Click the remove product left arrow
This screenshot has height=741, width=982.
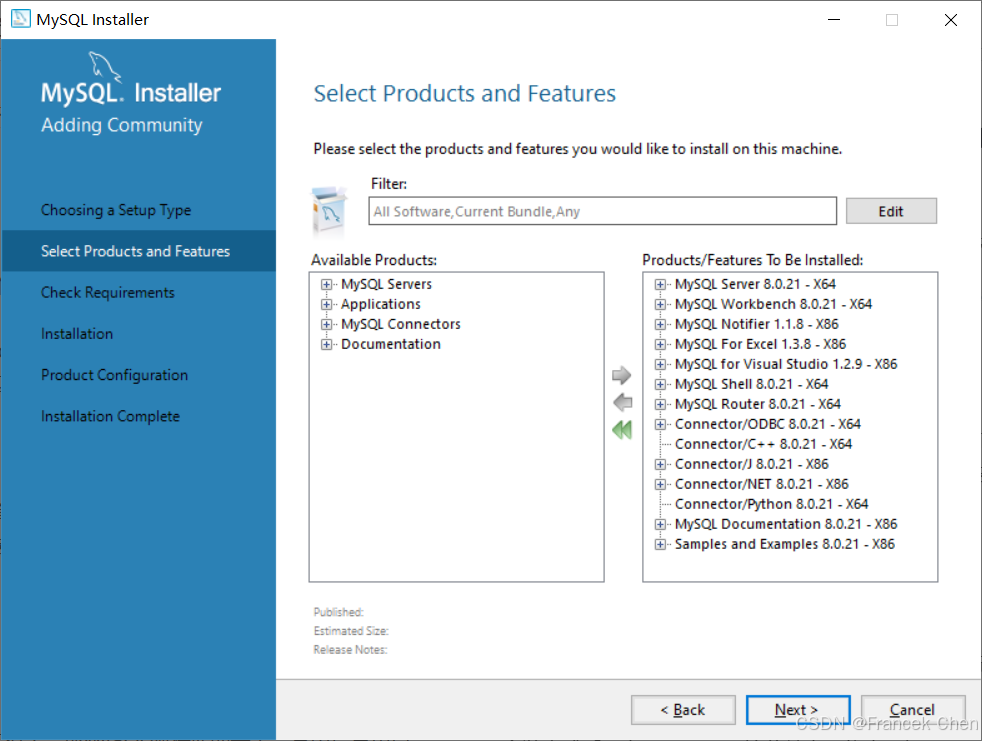pyautogui.click(x=623, y=402)
